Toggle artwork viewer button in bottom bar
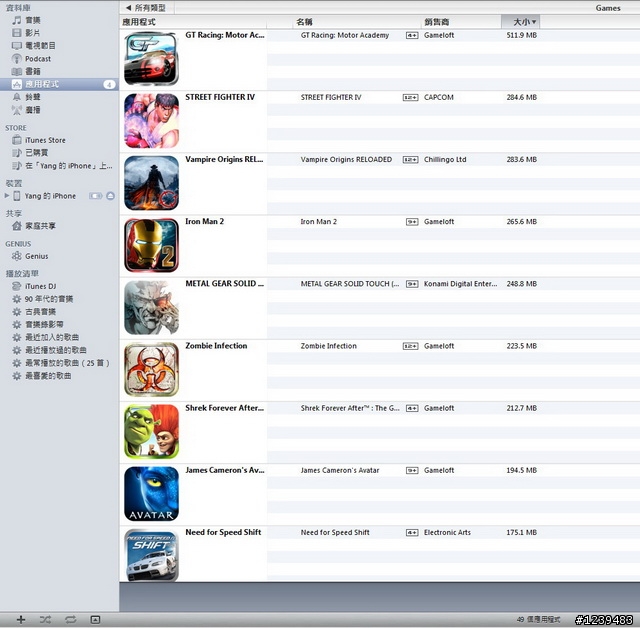Image resolution: width=640 pixels, height=628 pixels. (95, 619)
